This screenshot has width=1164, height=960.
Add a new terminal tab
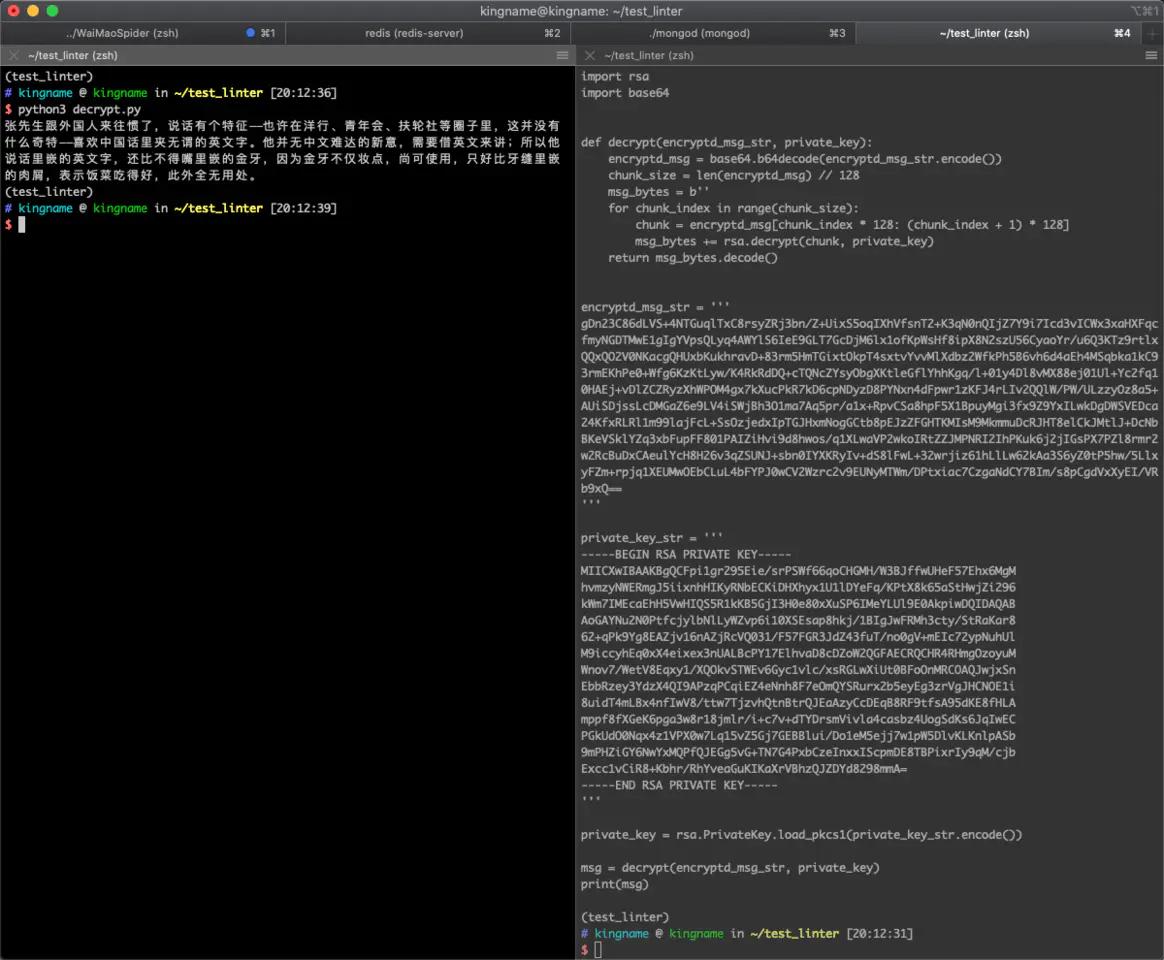(x=1151, y=33)
